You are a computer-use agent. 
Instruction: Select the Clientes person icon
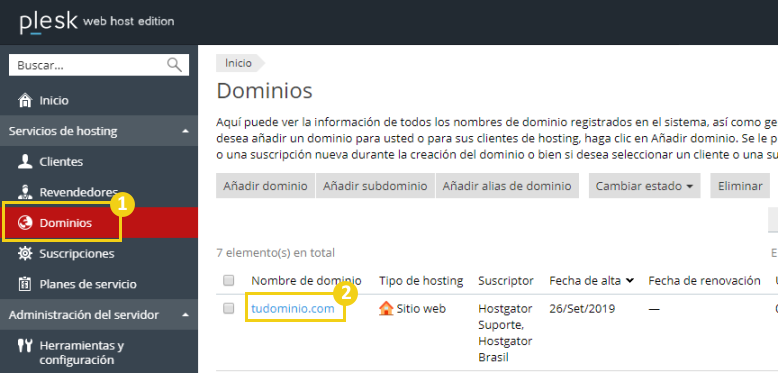(x=25, y=162)
